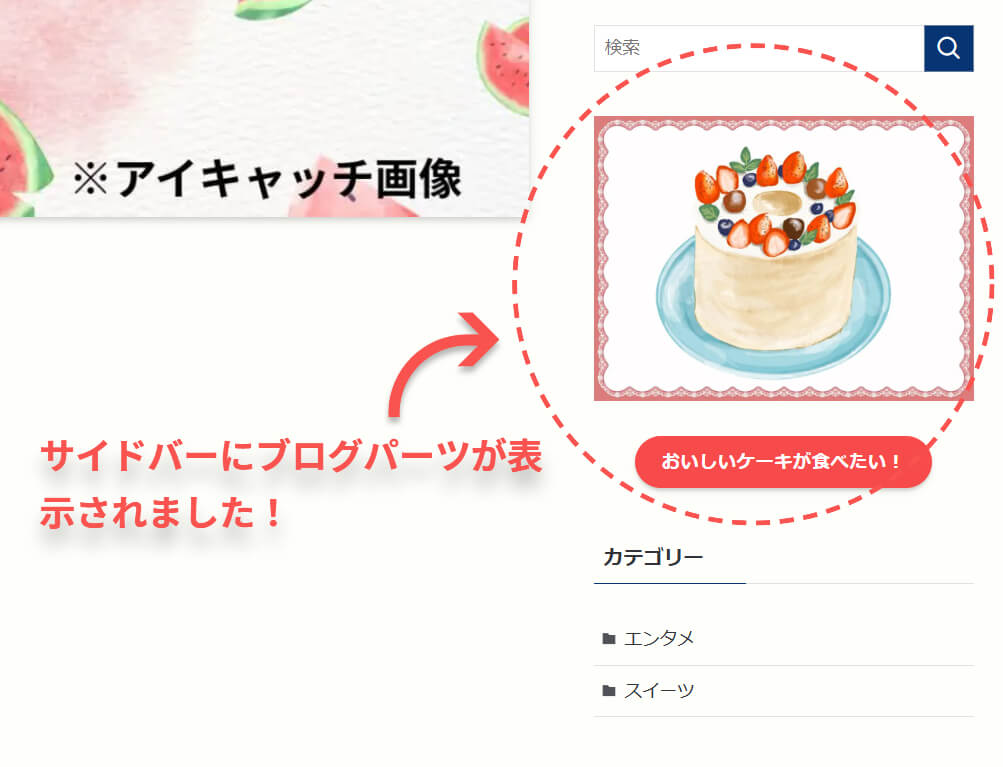Screen dimensions: 1003x767
Task: Click the folder icon beside スイーツ
Action: [609, 690]
